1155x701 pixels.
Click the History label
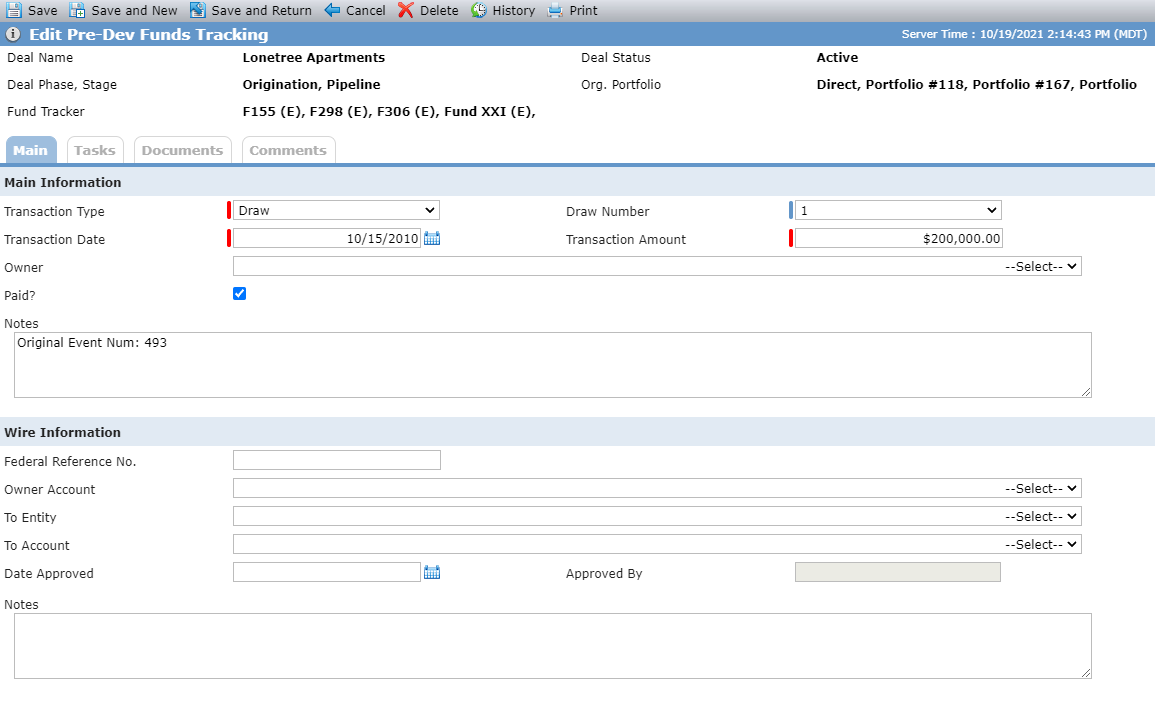pos(514,10)
